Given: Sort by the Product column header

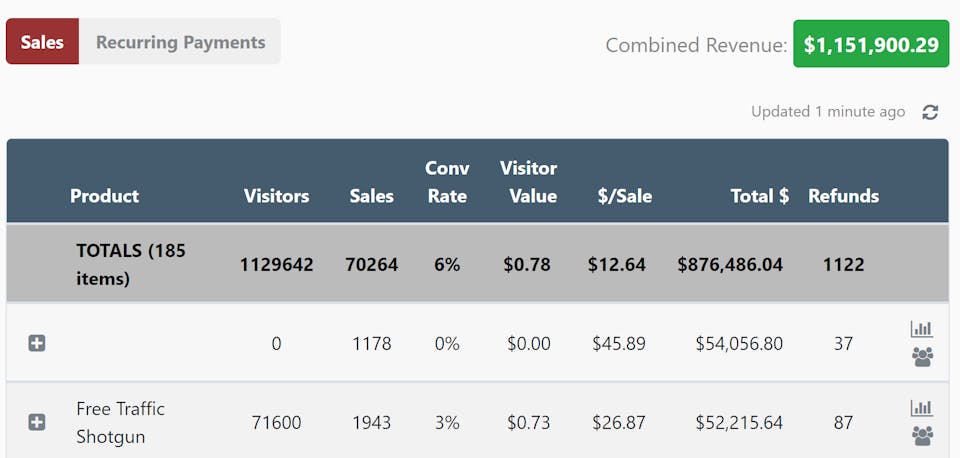Looking at the screenshot, I should pyautogui.click(x=104, y=196).
